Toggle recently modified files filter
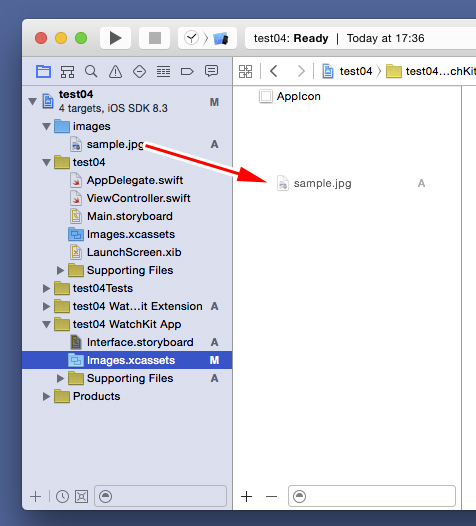 coord(62,496)
